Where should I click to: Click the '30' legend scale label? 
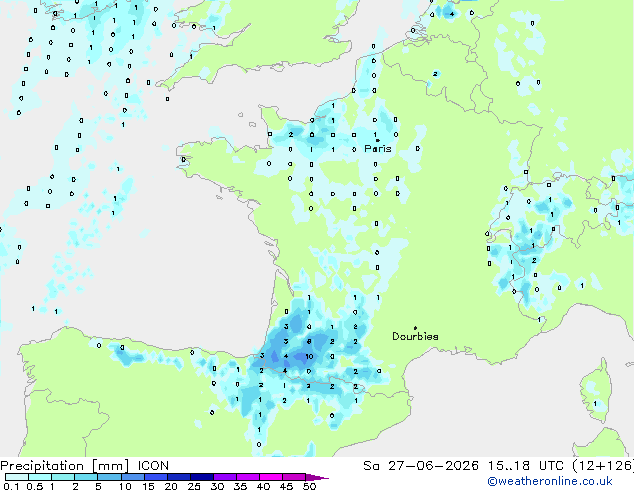point(217,486)
